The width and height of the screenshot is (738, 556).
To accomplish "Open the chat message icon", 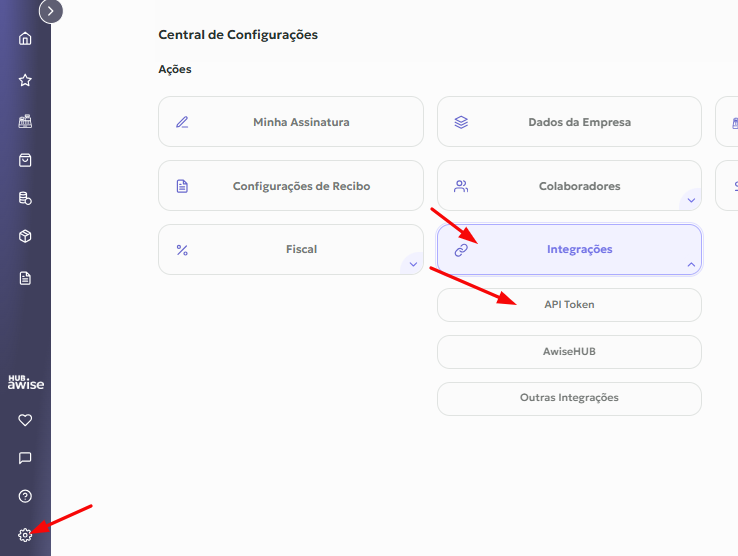I will point(25,458).
